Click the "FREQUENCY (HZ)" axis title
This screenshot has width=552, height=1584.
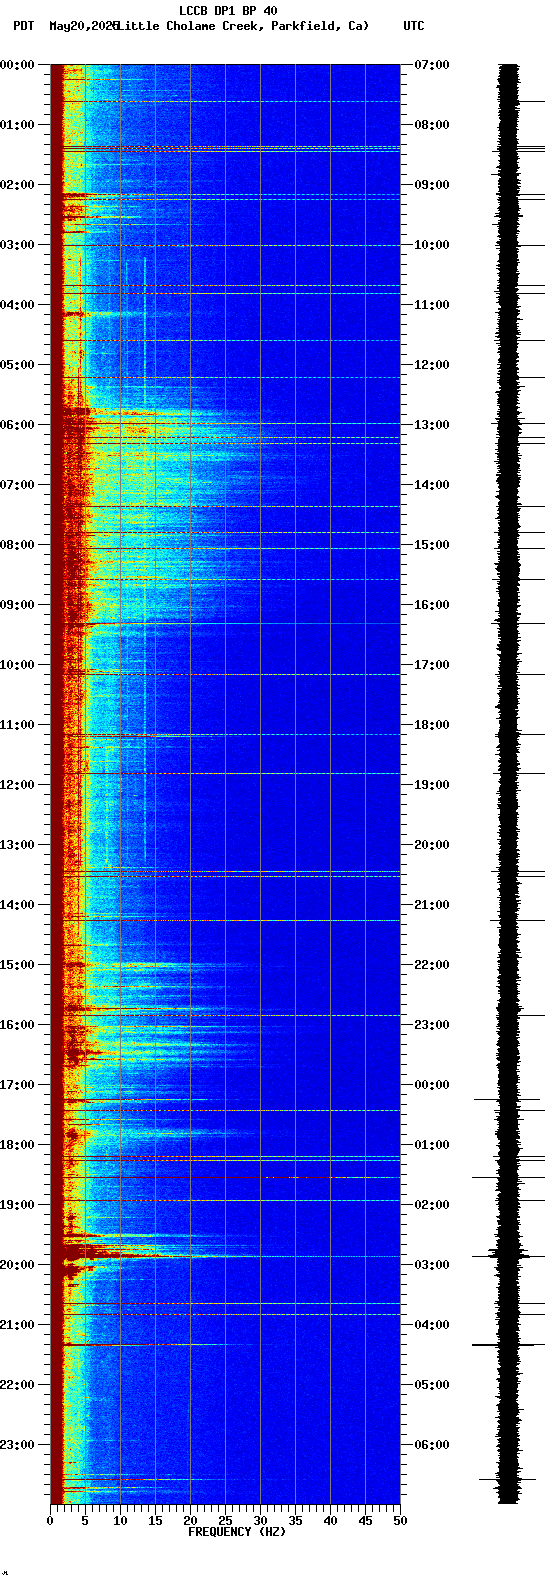237,1531
